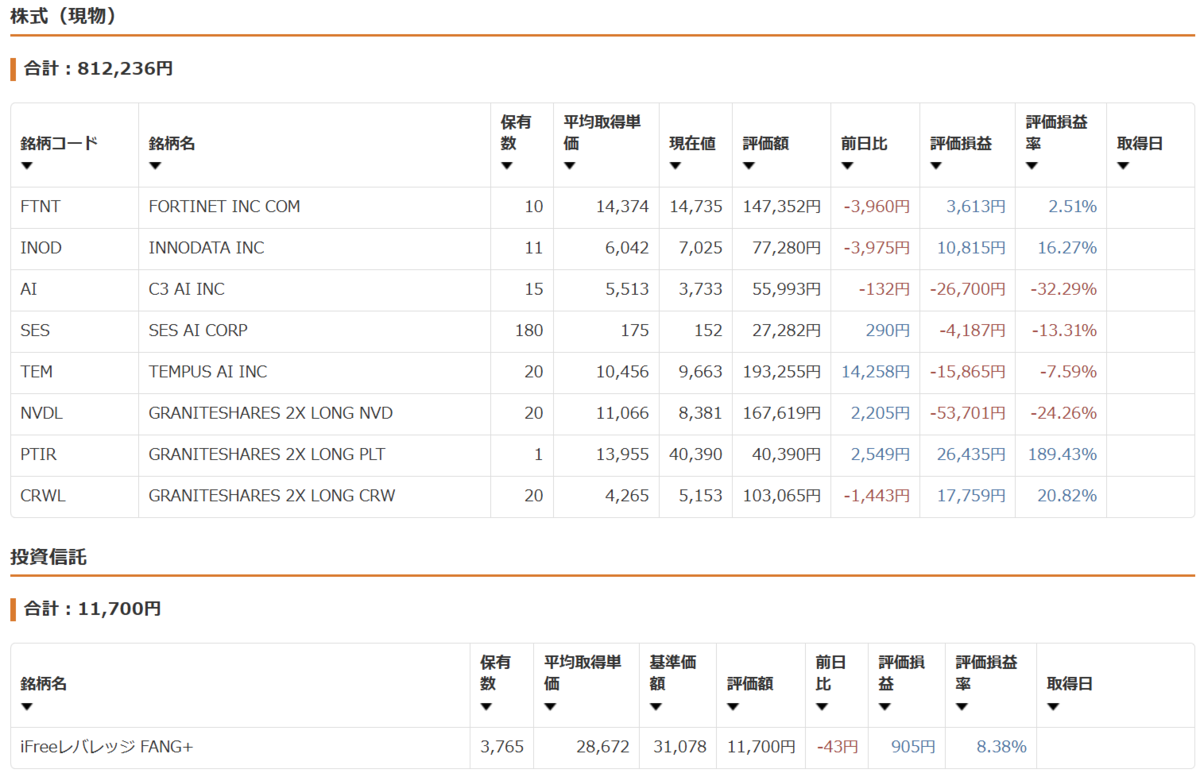The width and height of the screenshot is (1200, 777).
Task: Sort 投資信託 table by 保有数 arrow
Action: click(486, 706)
